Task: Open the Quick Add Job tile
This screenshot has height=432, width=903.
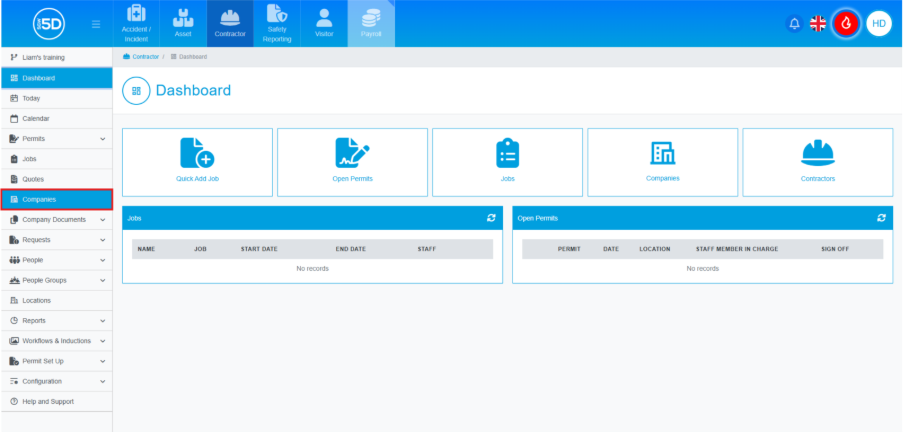Action: 197,161
